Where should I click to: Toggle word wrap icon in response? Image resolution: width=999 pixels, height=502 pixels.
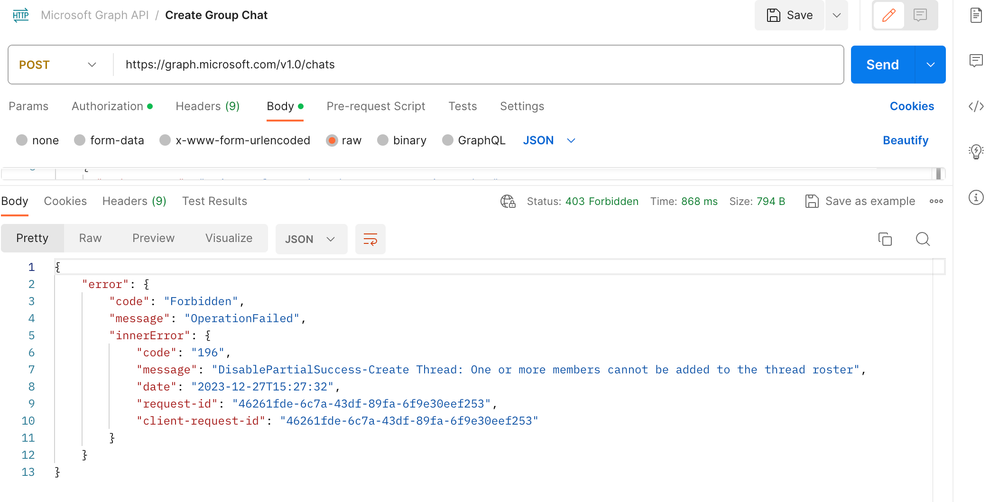370,239
